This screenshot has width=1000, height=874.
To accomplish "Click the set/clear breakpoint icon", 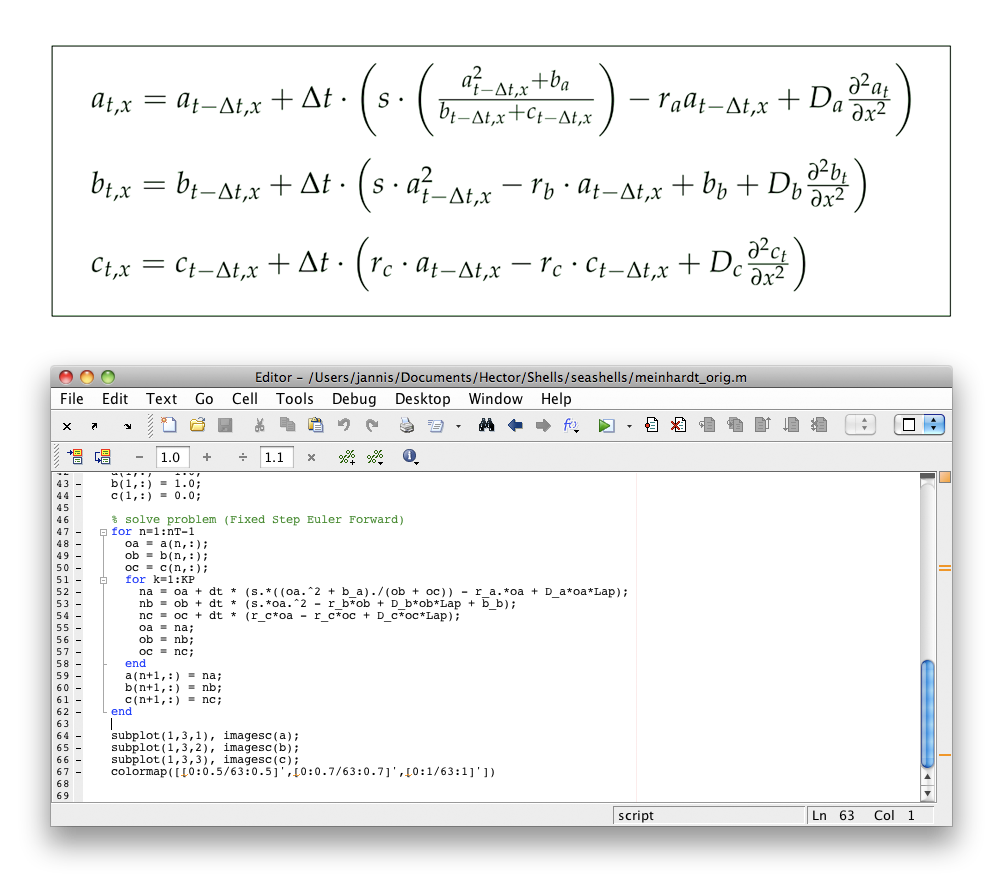I will (x=651, y=425).
